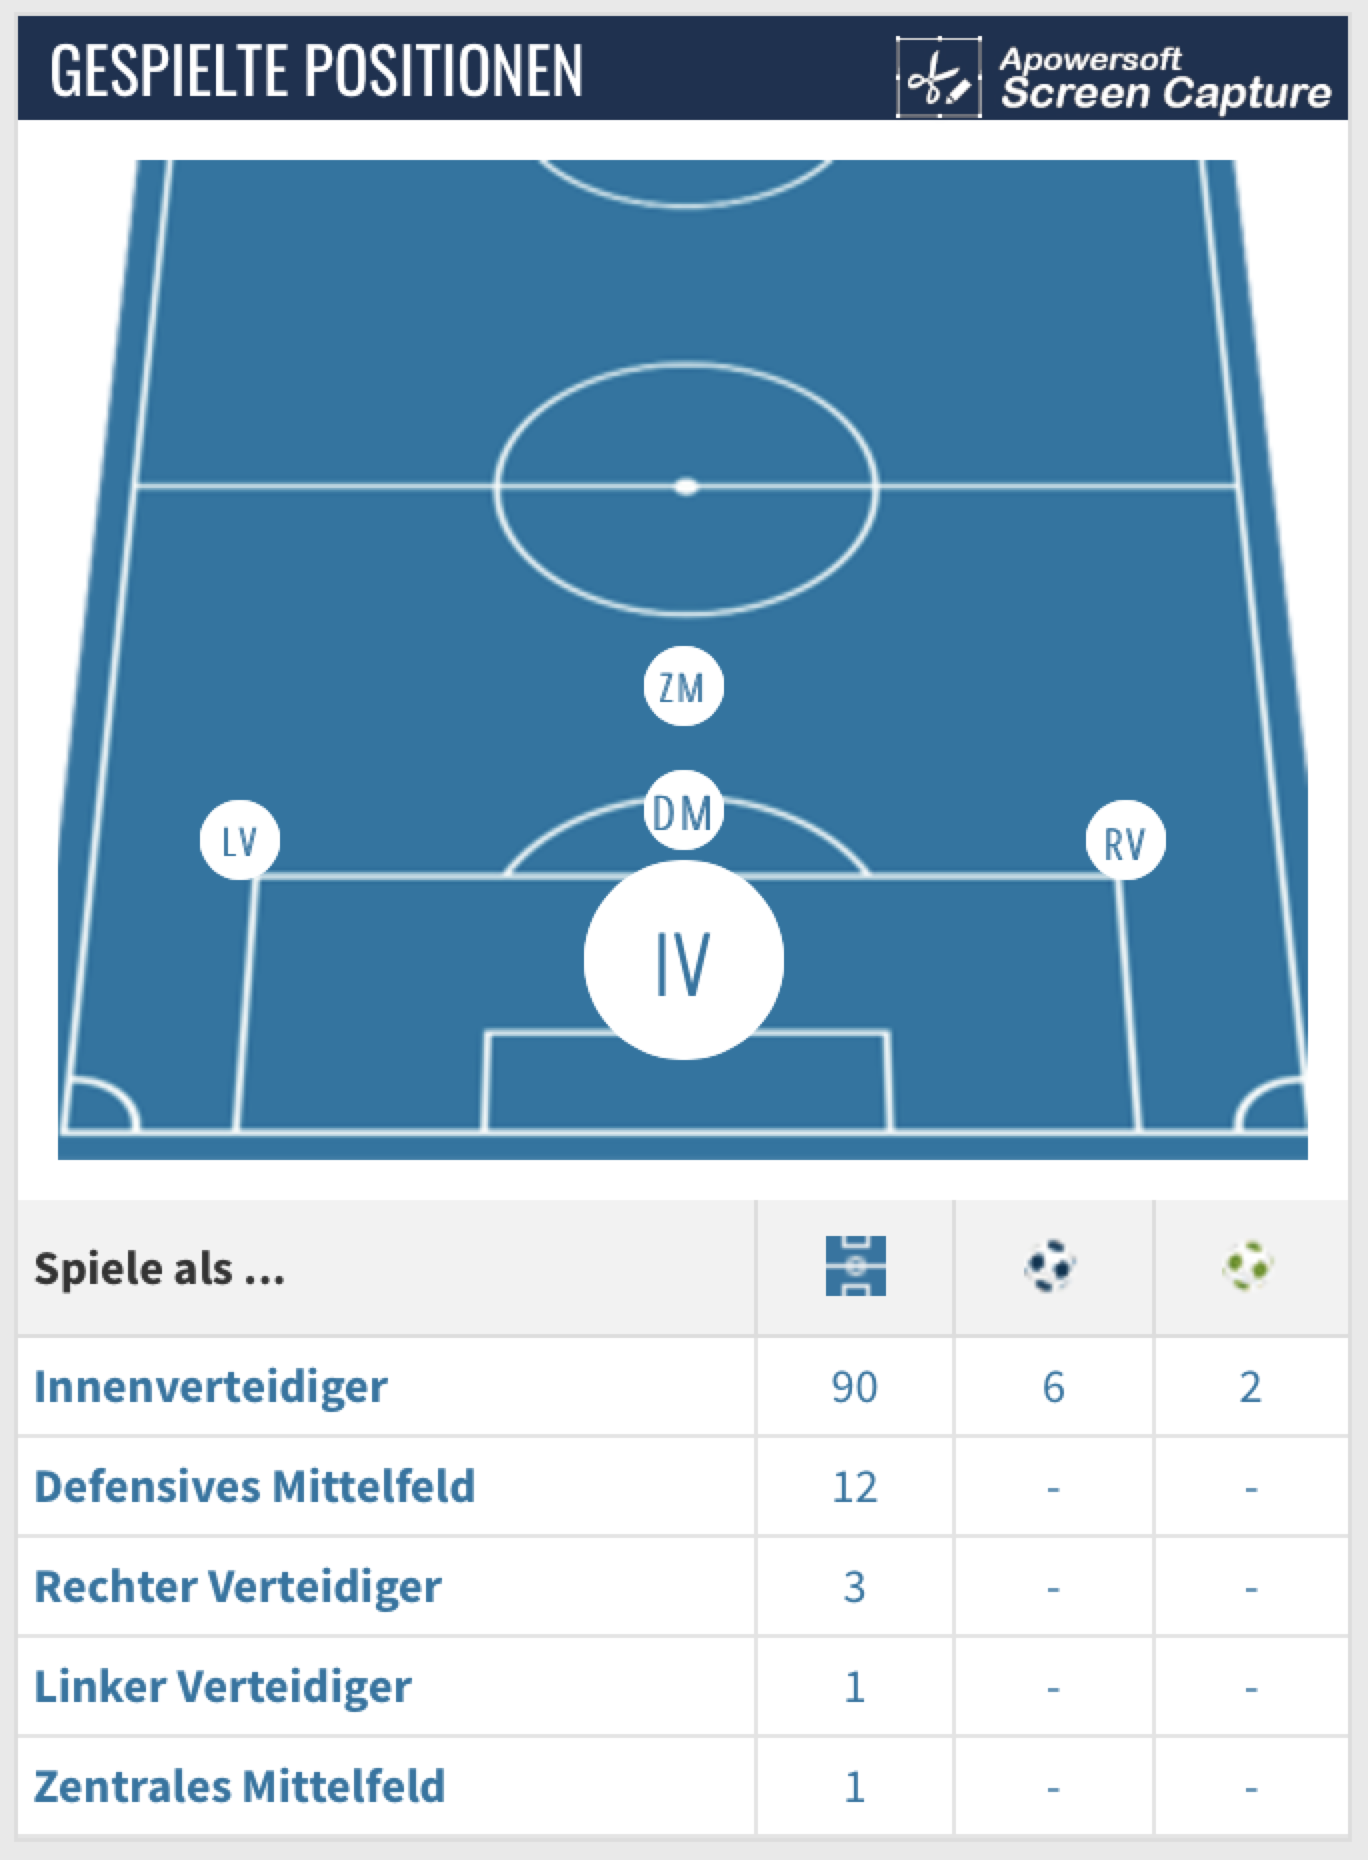Click the 12 games value for Defensives Mittelfeld
1368x1860 pixels.
tap(854, 1487)
